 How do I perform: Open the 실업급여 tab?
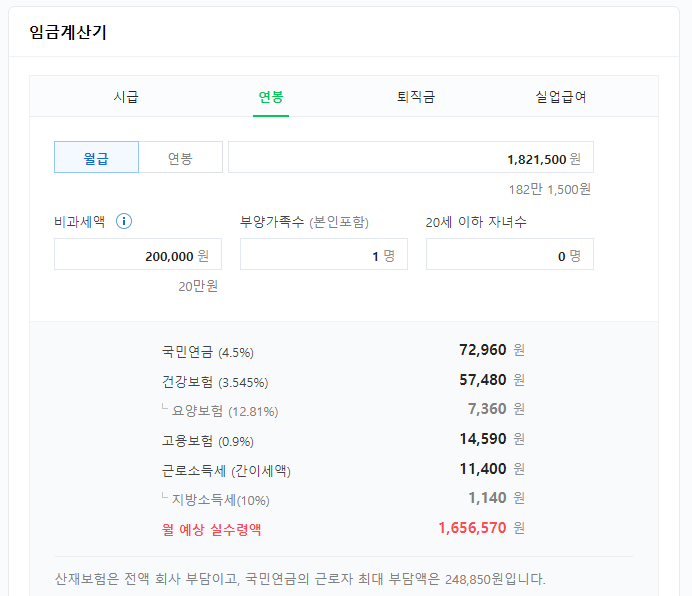click(x=560, y=97)
